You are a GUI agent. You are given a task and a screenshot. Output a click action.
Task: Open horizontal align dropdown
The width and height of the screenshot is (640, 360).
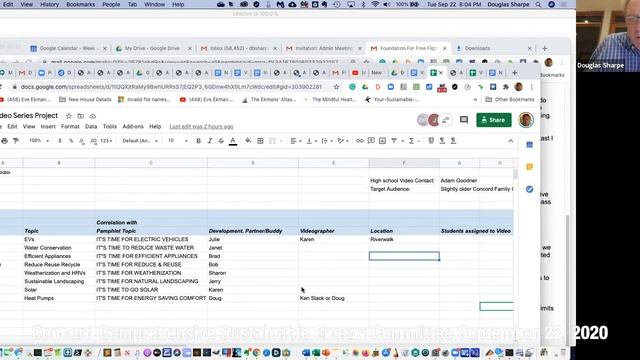tap(296, 141)
